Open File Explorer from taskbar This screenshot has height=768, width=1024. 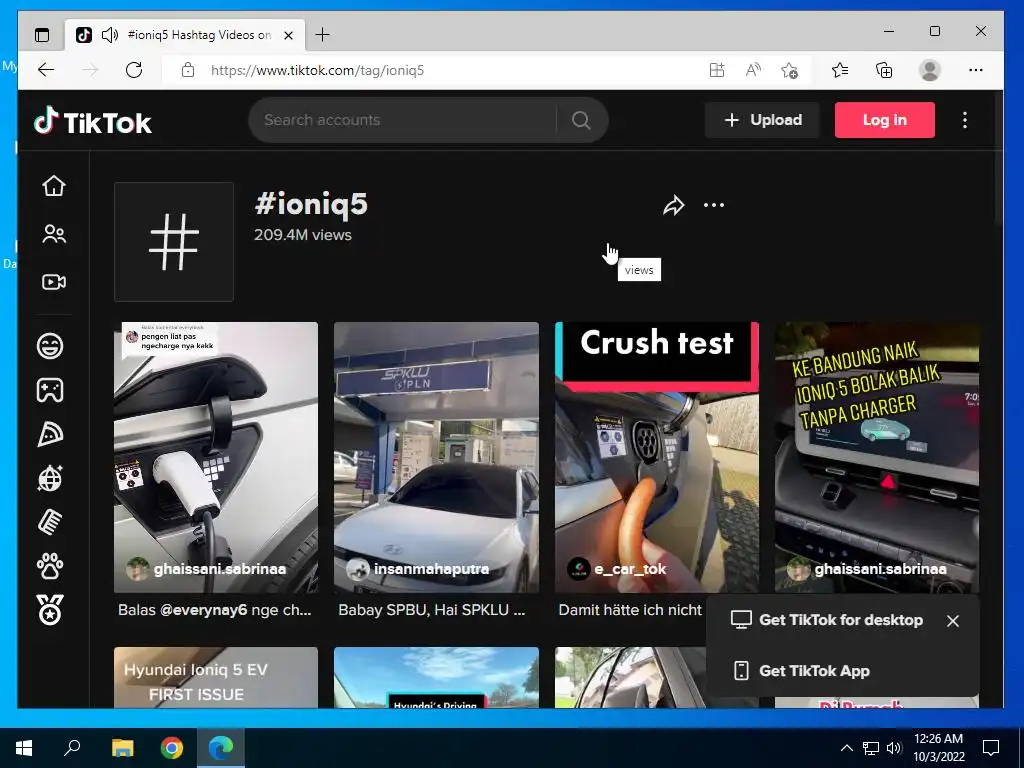122,748
